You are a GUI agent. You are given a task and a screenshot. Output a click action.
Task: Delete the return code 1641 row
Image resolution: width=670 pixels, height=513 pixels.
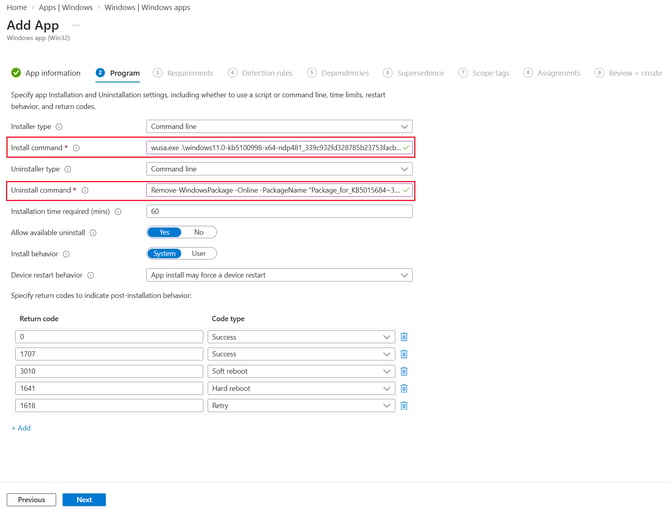coord(404,388)
